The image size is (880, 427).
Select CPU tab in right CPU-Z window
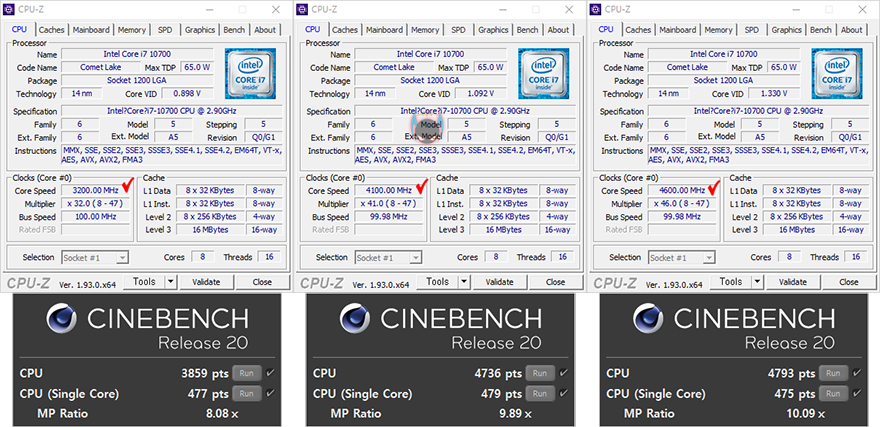click(x=606, y=29)
